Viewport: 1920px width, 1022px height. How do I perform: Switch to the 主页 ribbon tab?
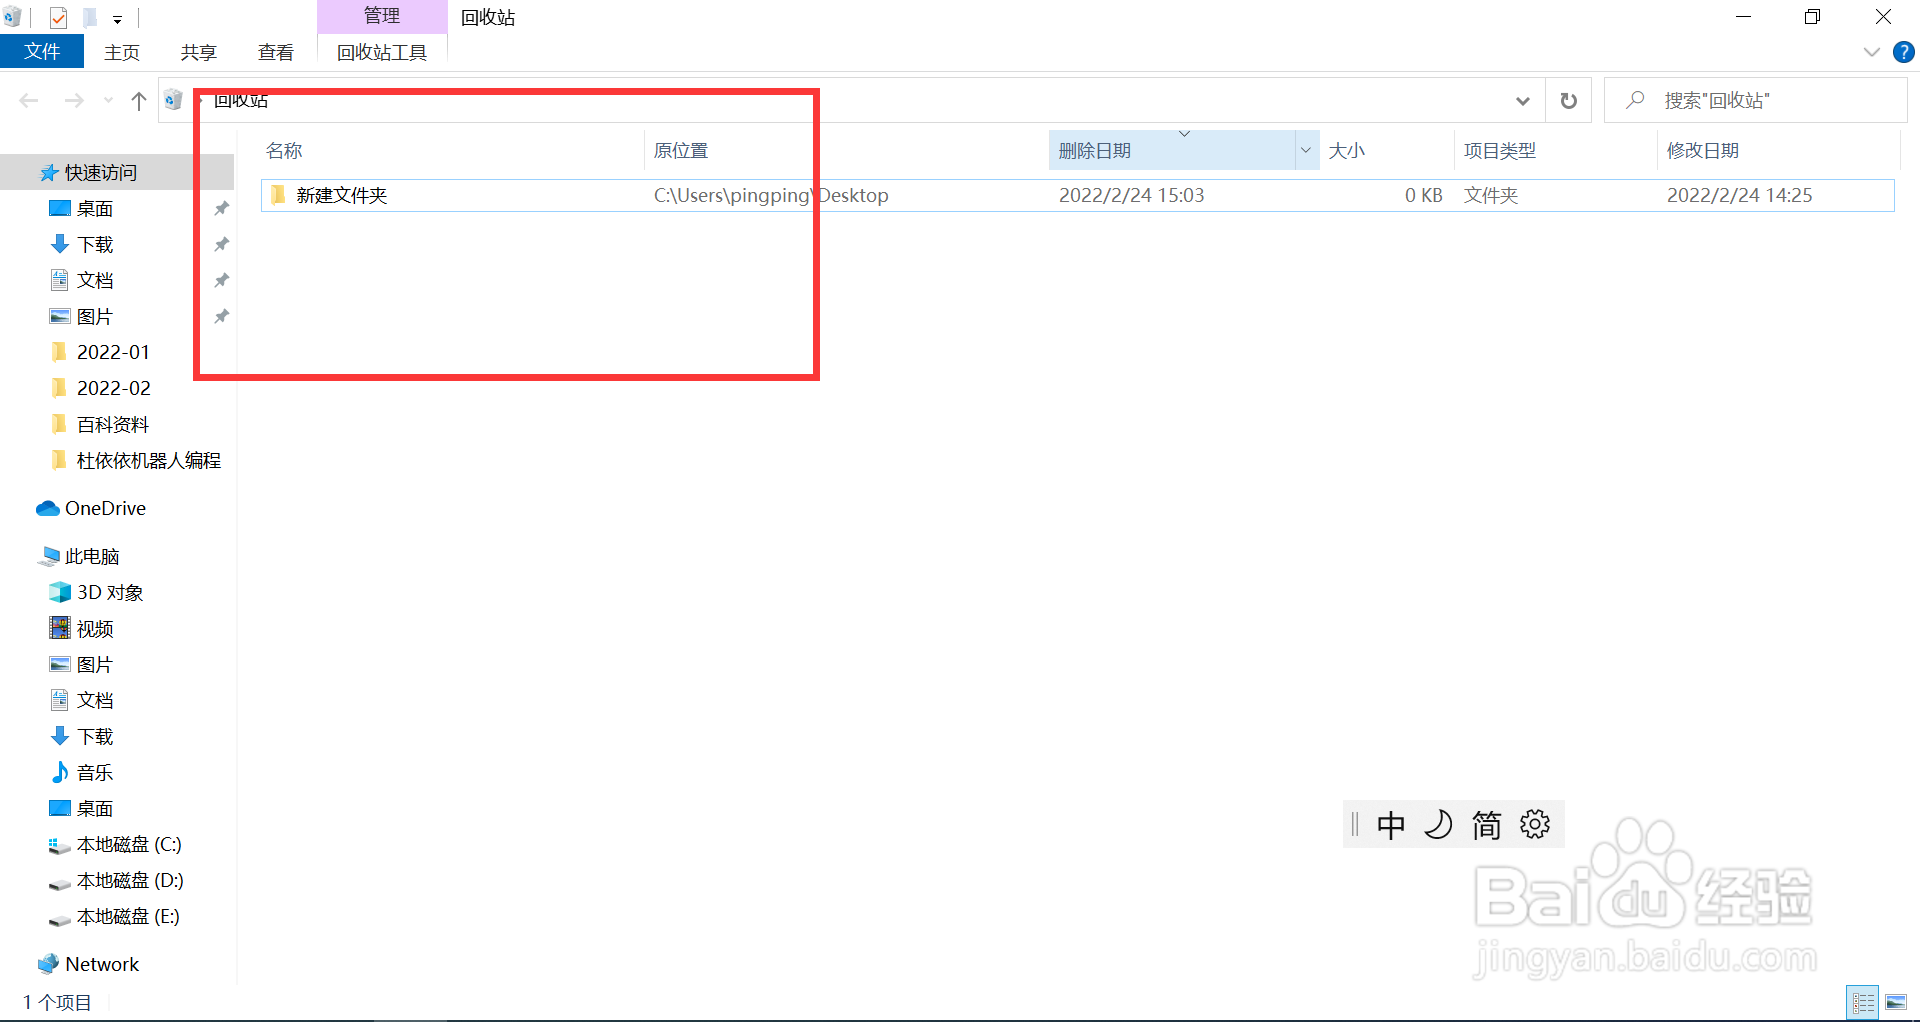pyautogui.click(x=122, y=52)
